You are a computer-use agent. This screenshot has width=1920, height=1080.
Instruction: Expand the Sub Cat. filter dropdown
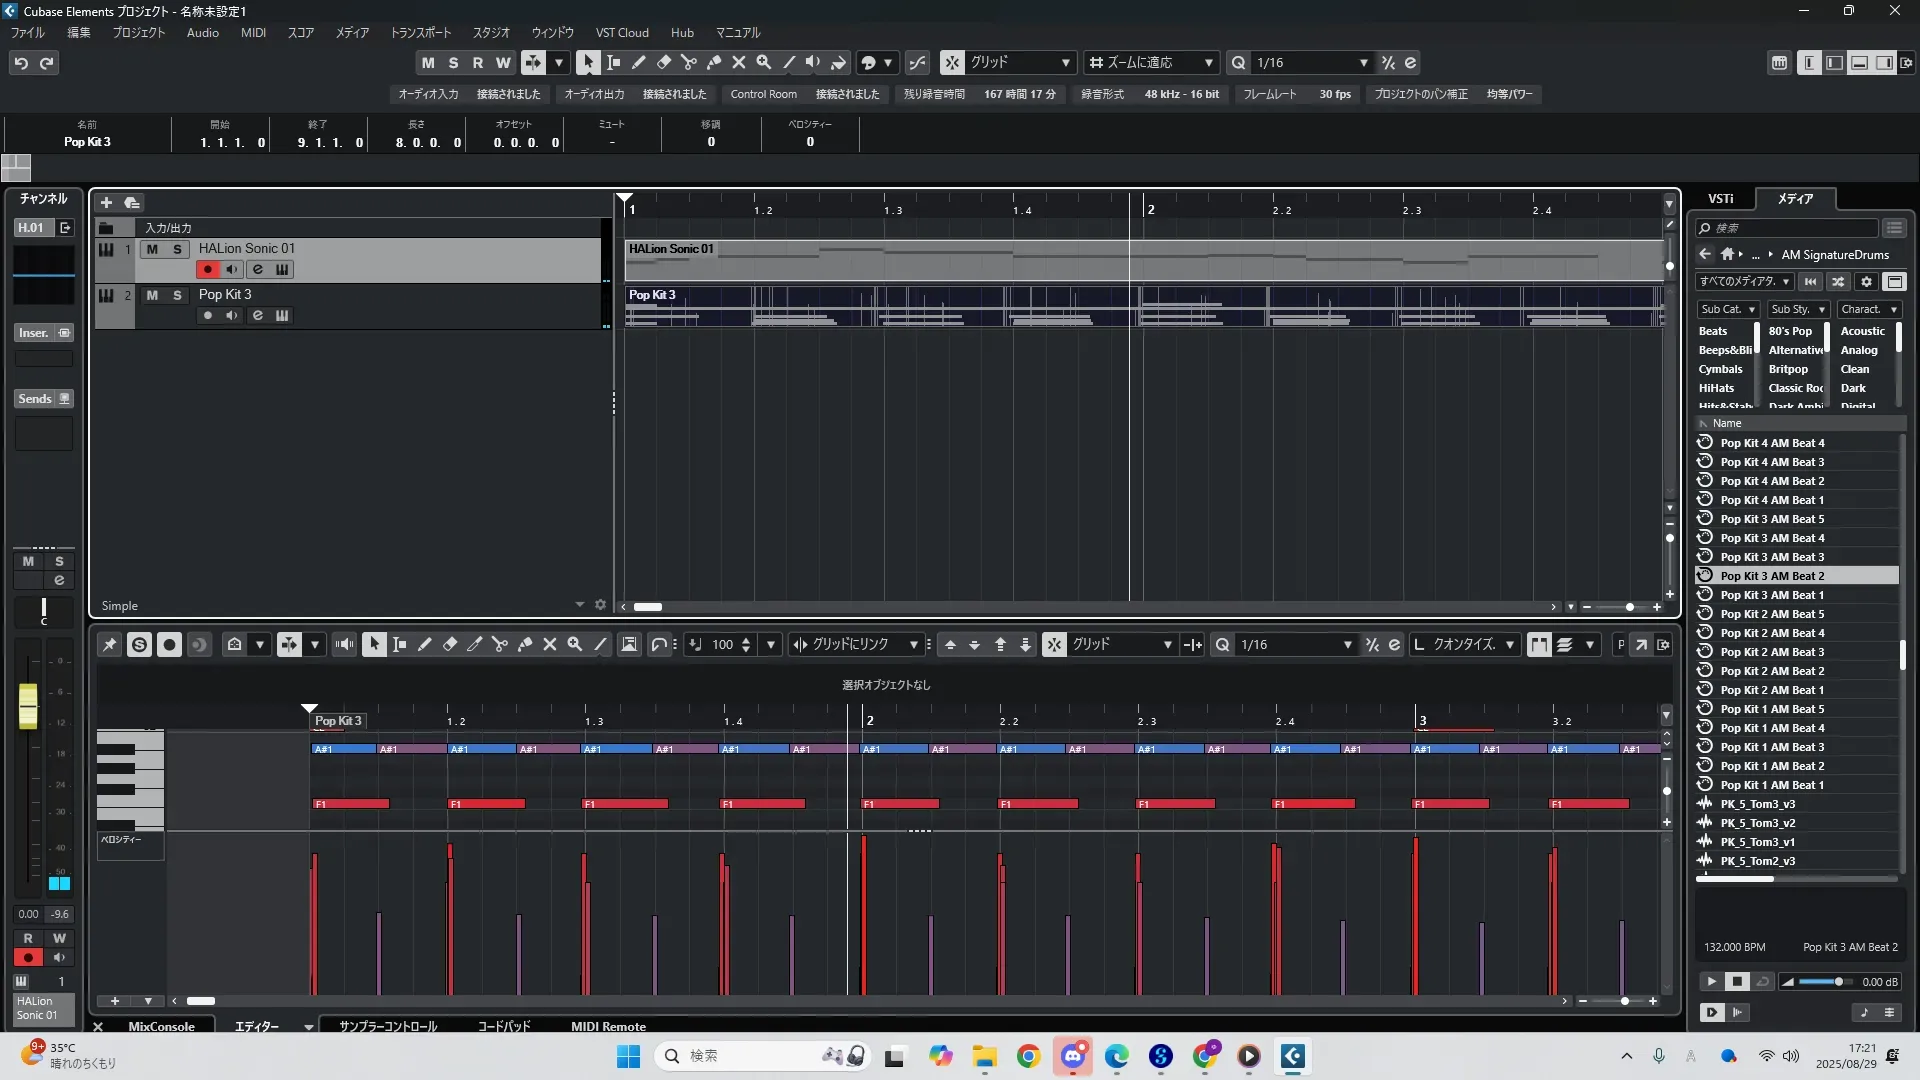1727,310
